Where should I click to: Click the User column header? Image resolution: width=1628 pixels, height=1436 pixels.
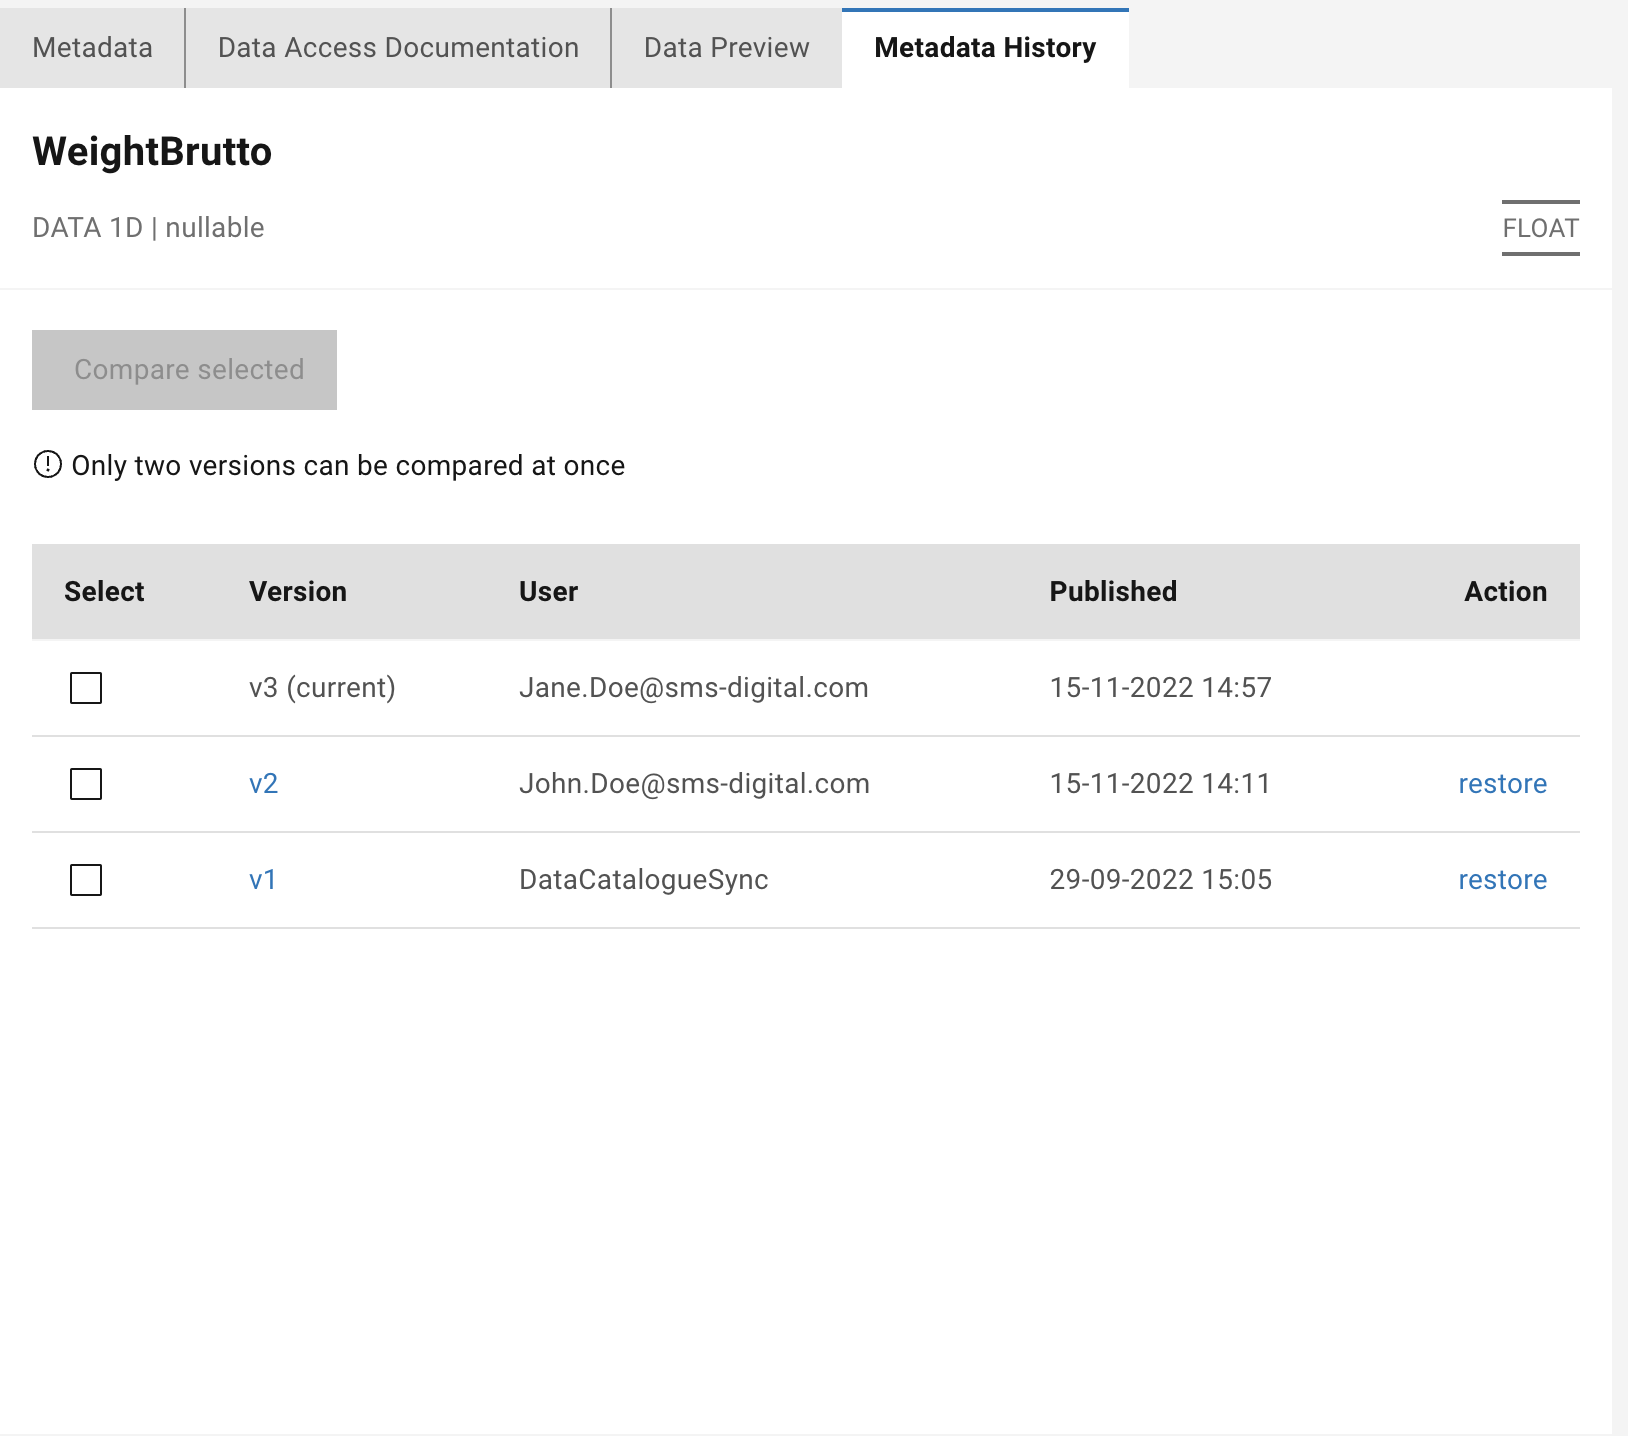tap(548, 592)
